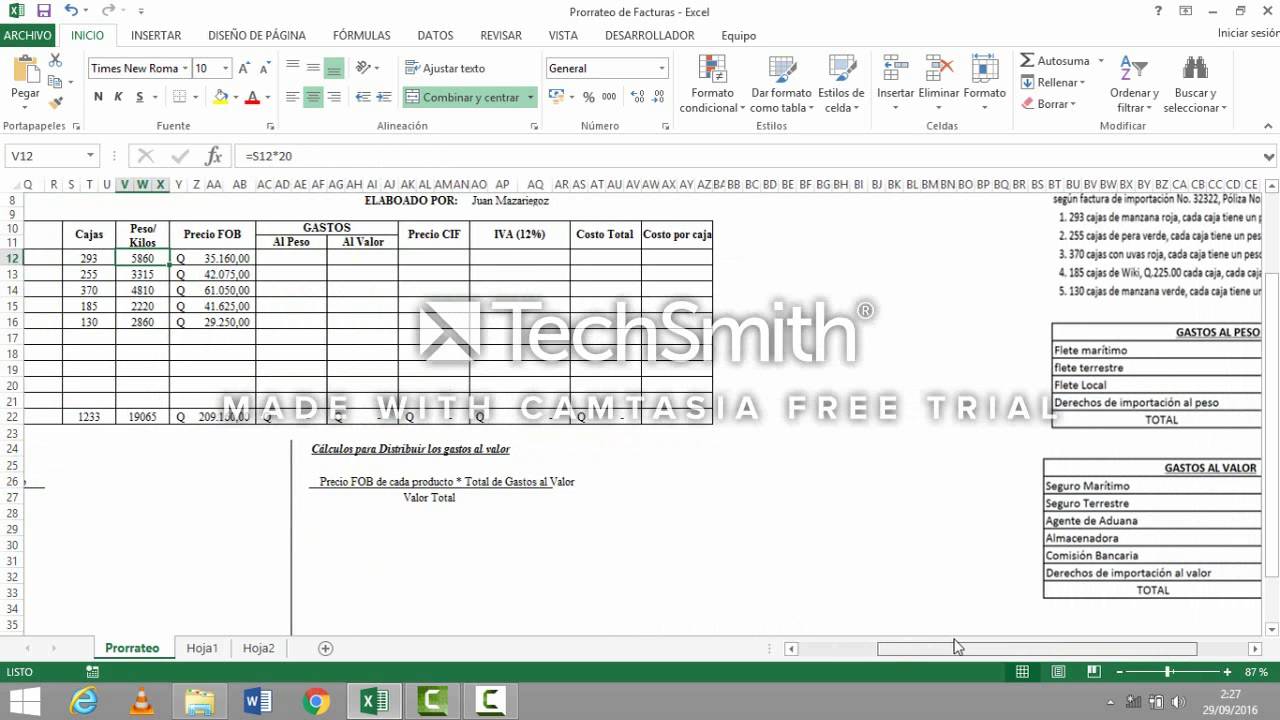This screenshot has width=1280, height=720.
Task: Select cell with Peso/Kilos value 5860
Action: 142,258
